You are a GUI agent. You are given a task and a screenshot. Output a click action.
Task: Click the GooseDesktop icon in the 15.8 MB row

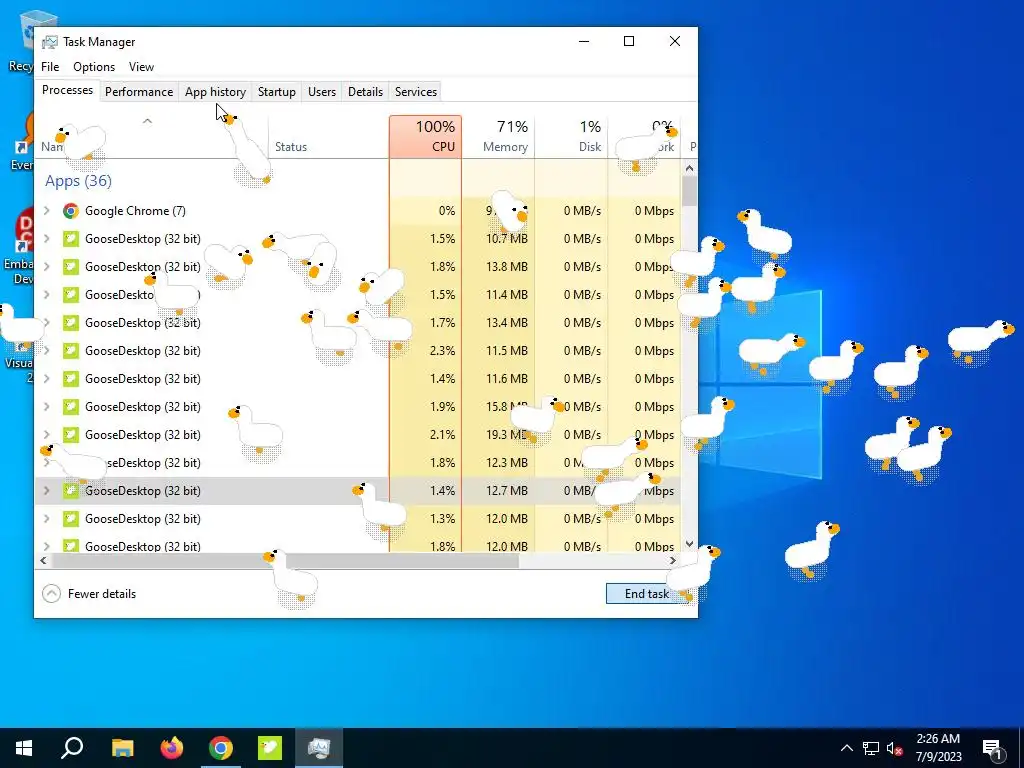point(71,407)
